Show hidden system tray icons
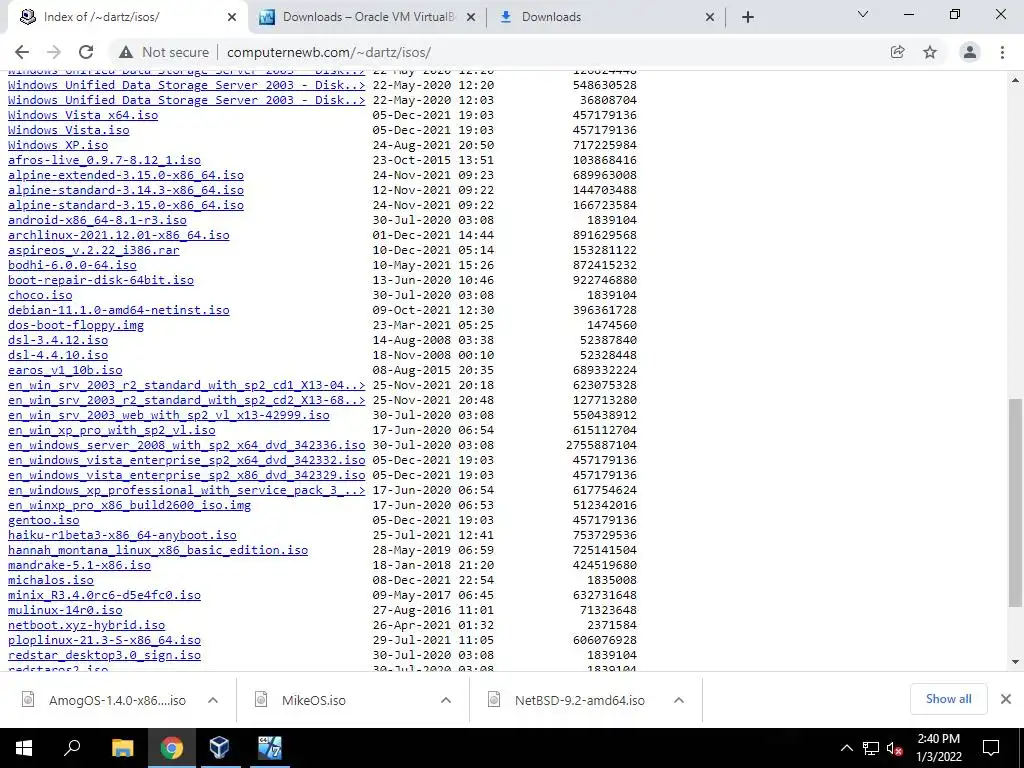The width and height of the screenshot is (1024, 768). point(846,748)
